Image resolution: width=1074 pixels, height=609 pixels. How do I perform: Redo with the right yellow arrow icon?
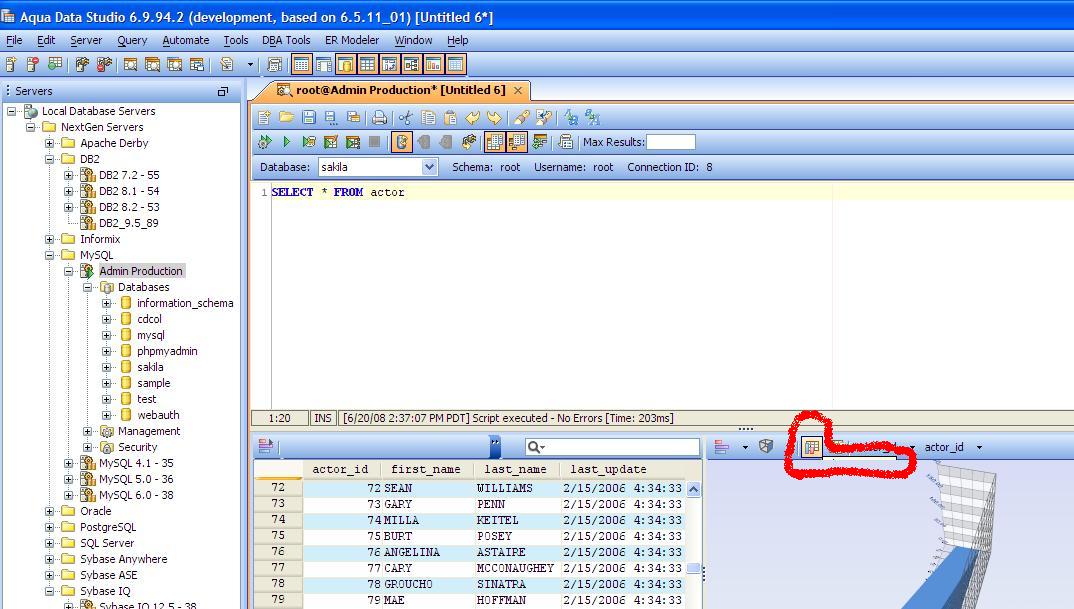click(x=494, y=118)
